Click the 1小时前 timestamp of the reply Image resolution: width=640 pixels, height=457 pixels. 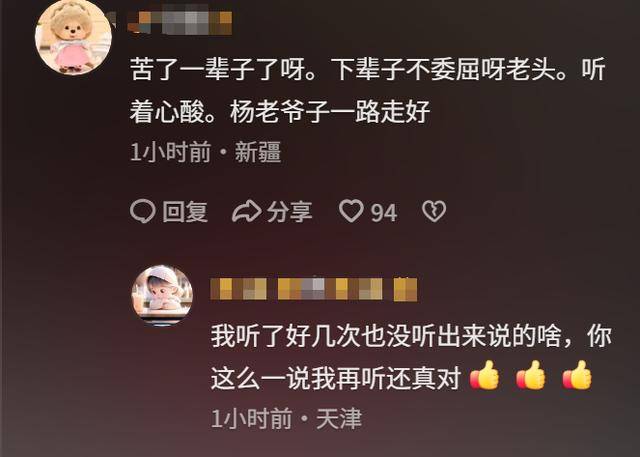(x=251, y=419)
